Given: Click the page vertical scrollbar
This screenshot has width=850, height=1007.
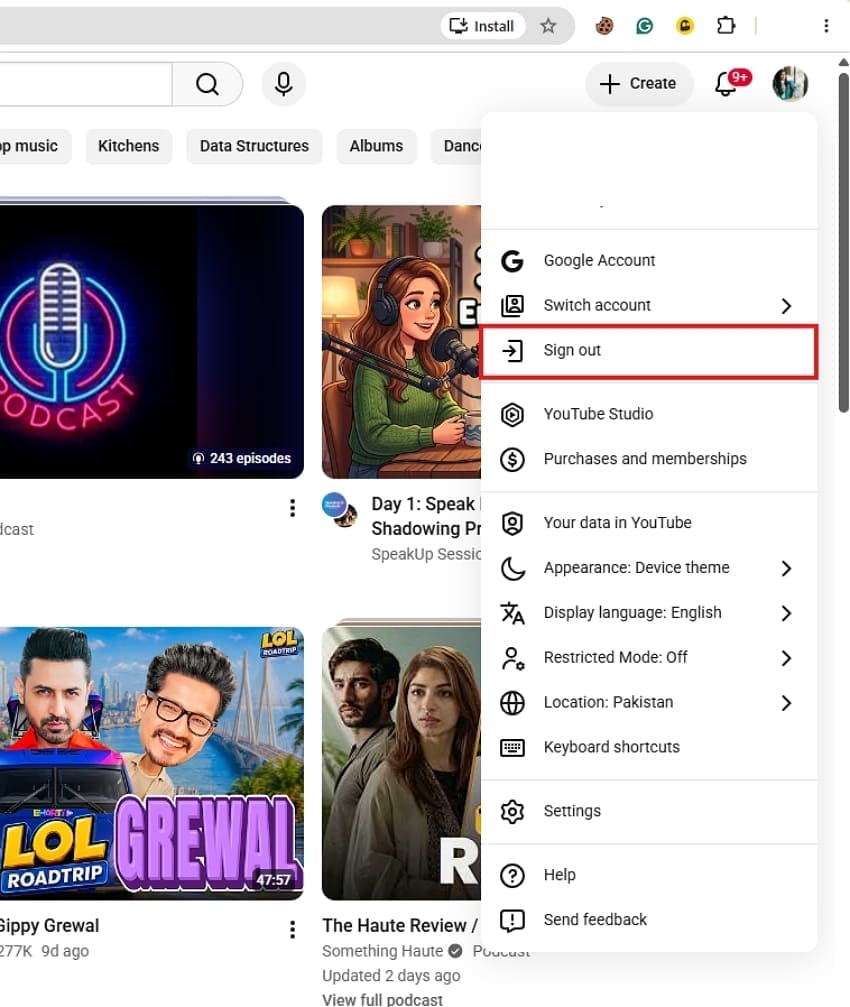Looking at the screenshot, I should coord(844,243).
